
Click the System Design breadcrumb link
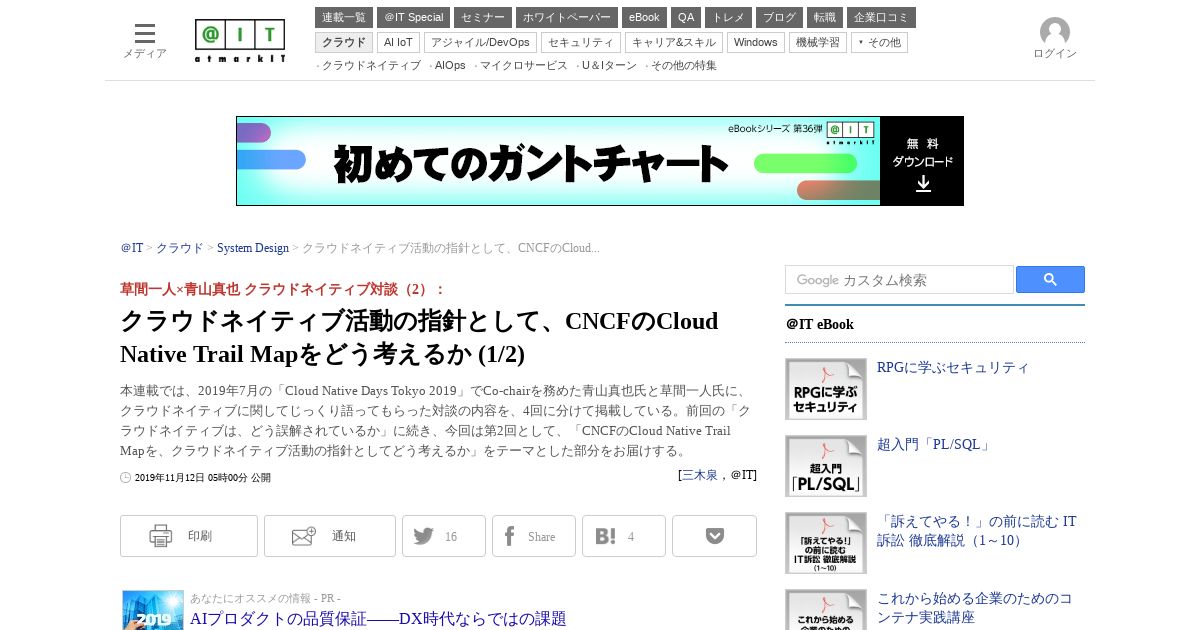253,248
